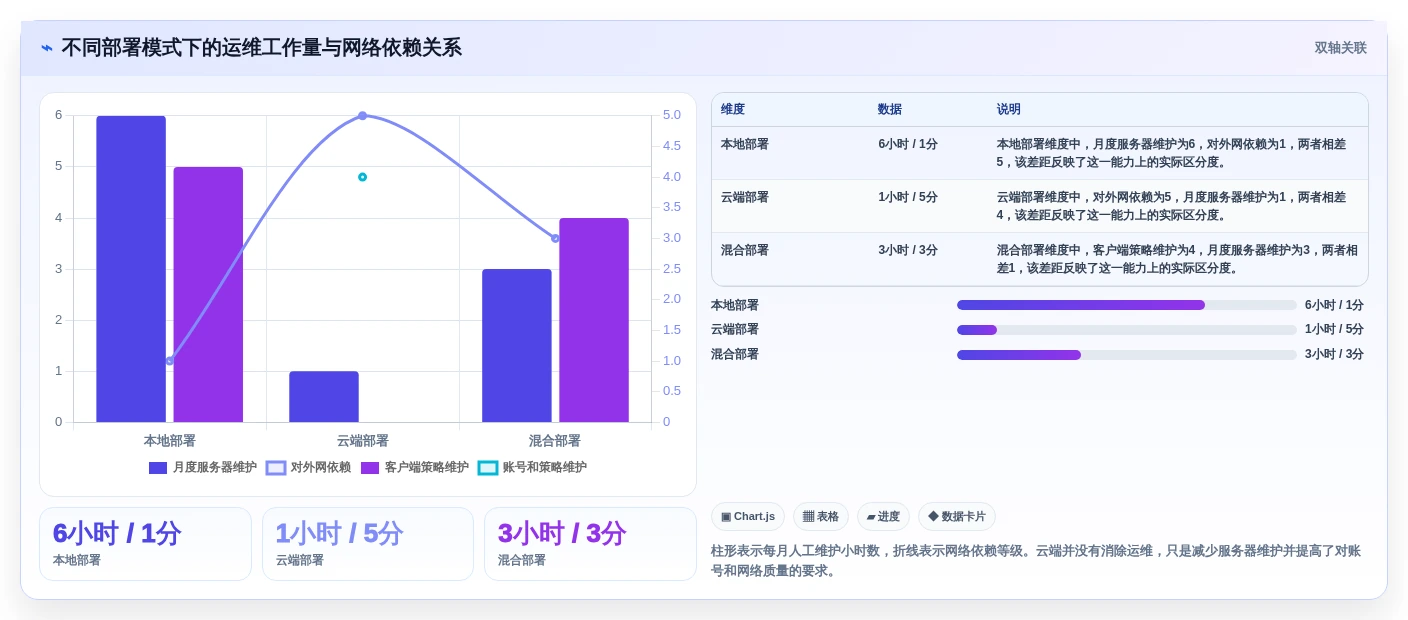Viewport: 1408px width, 620px height.
Task: Click the 混合部署 description text in table
Action: pyautogui.click(x=1177, y=259)
